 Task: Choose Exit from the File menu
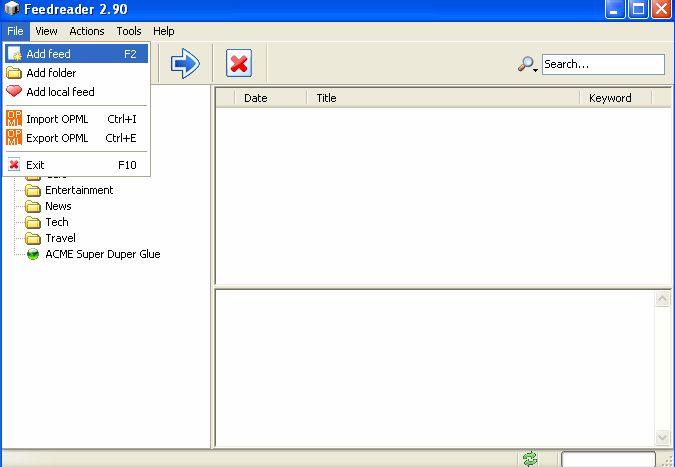[35, 165]
